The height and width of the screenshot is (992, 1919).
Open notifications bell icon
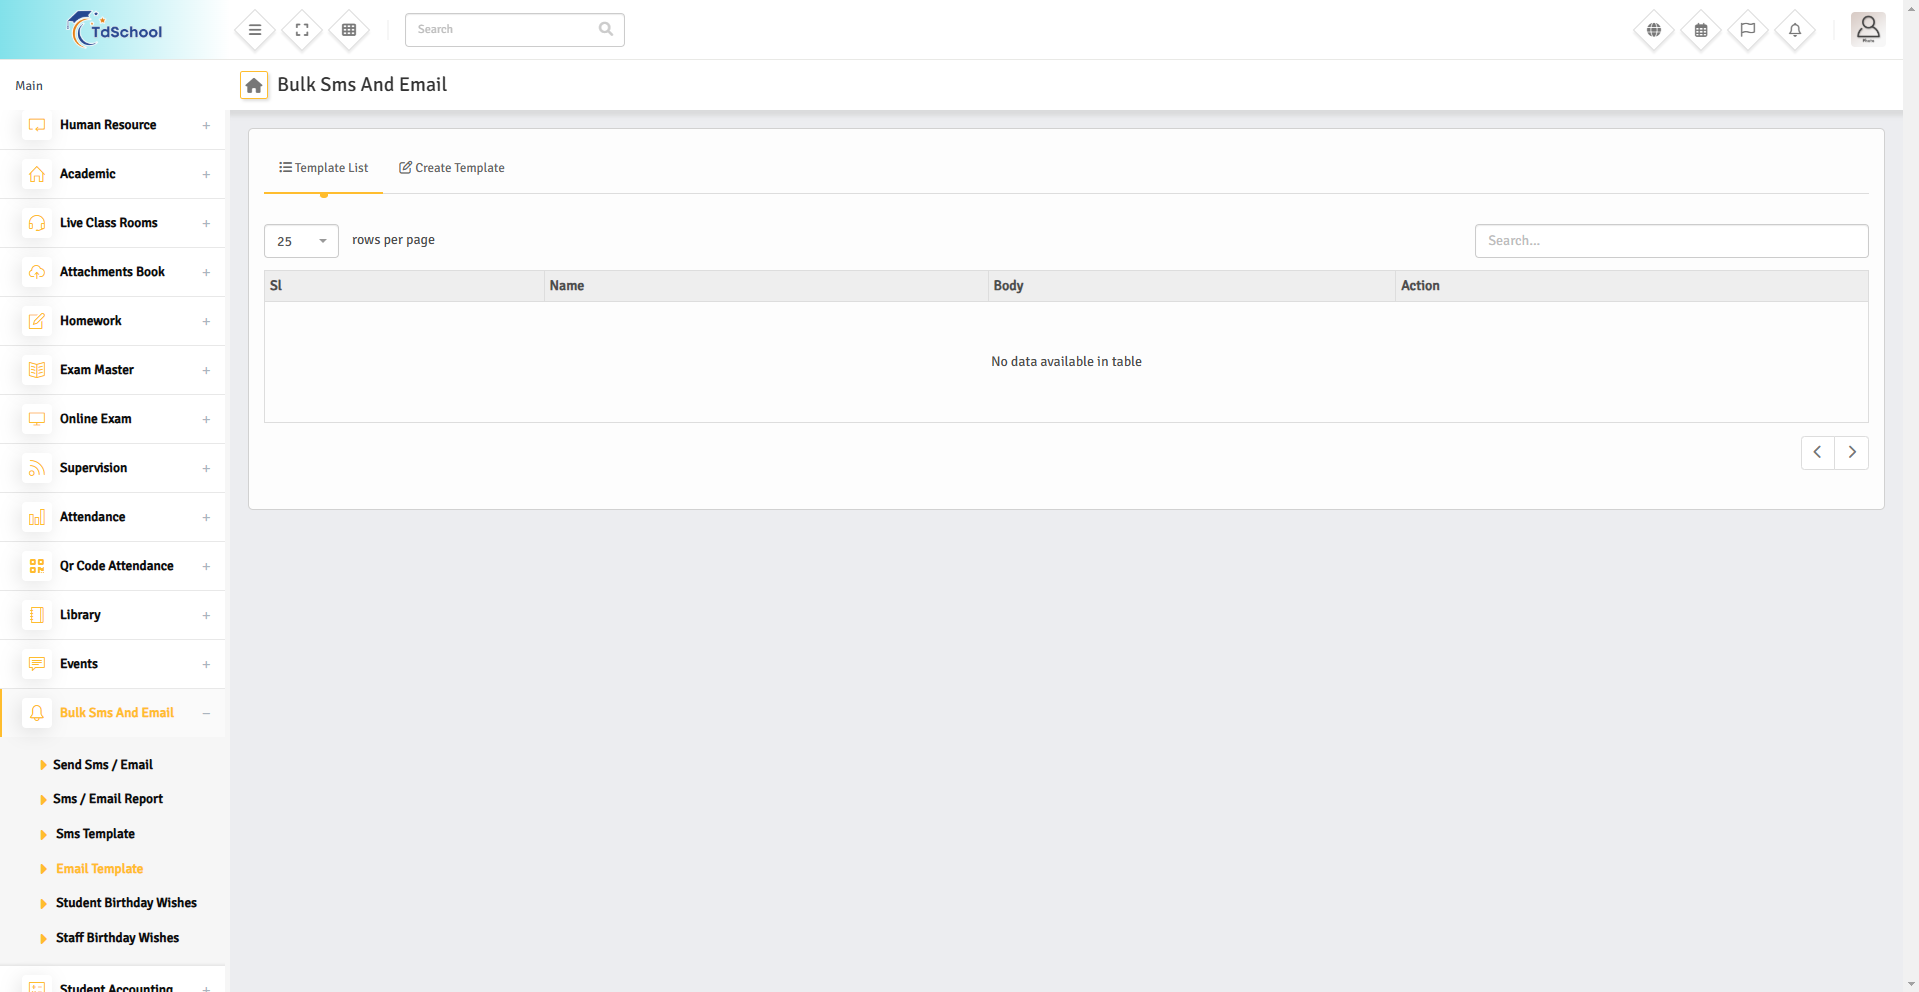tap(1795, 30)
